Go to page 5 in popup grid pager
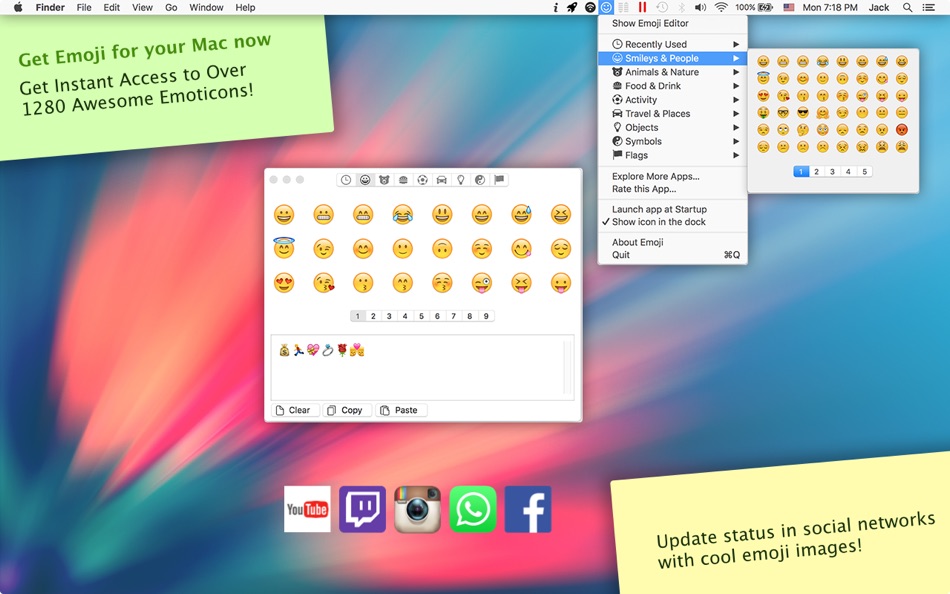 (865, 172)
